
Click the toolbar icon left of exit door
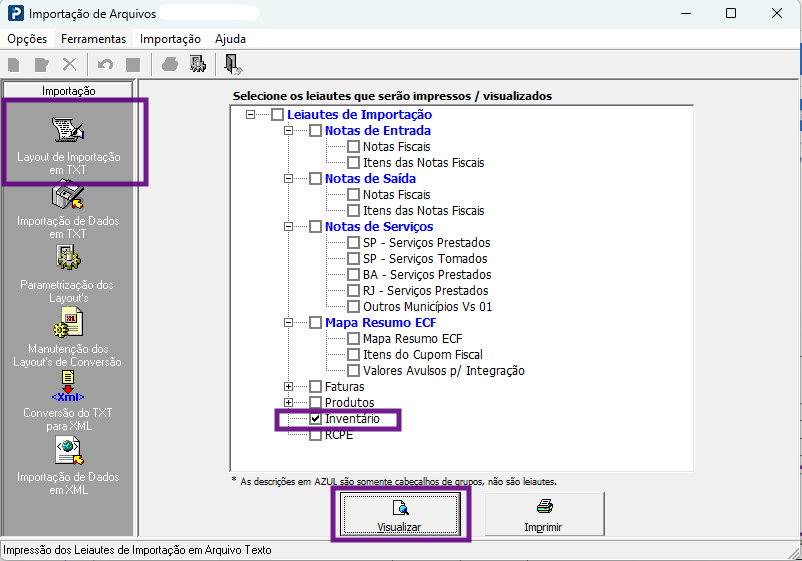tap(197, 64)
